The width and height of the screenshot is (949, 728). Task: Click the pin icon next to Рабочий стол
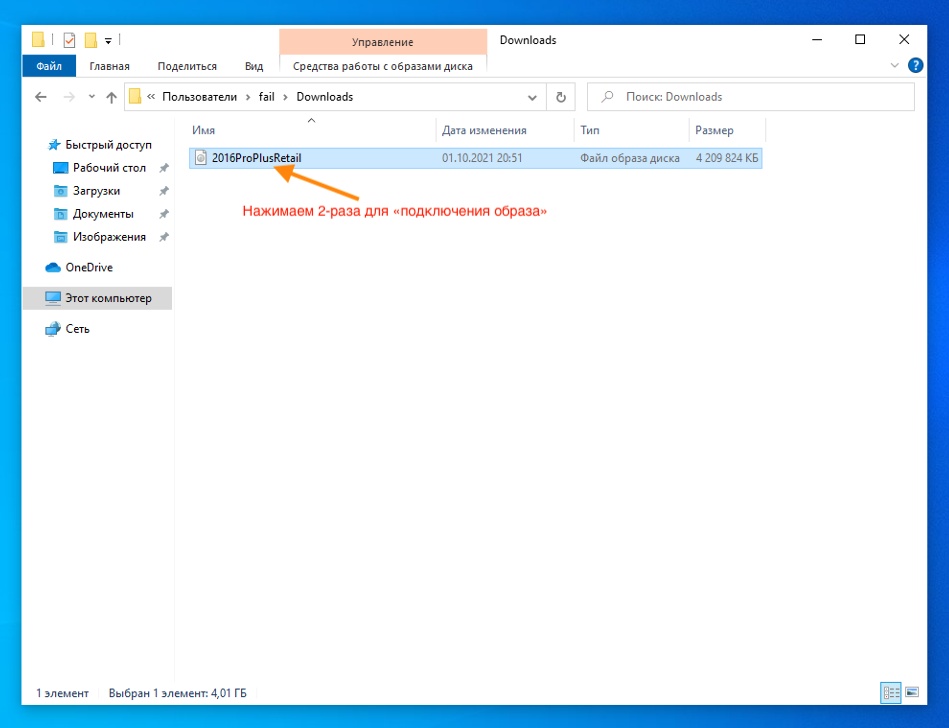coord(163,168)
